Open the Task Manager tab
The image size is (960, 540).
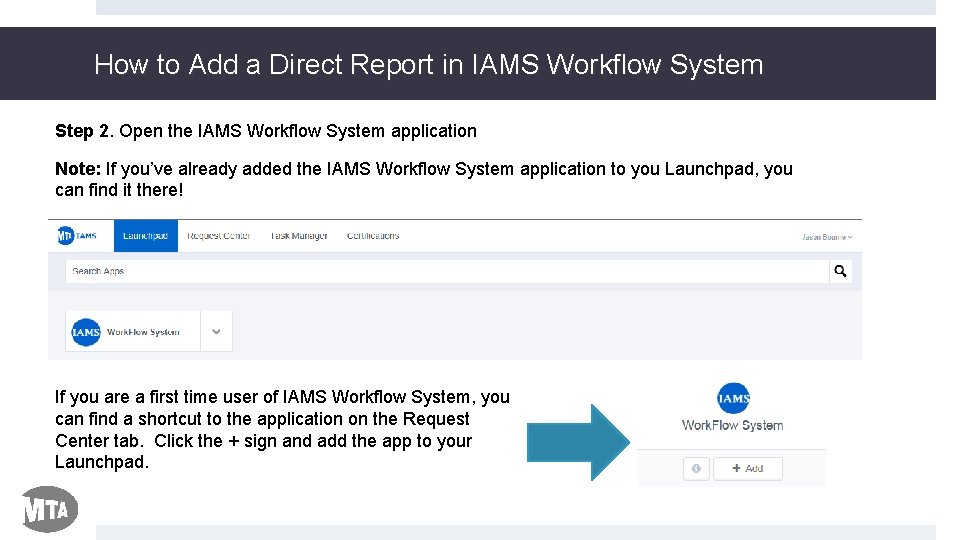tap(299, 236)
